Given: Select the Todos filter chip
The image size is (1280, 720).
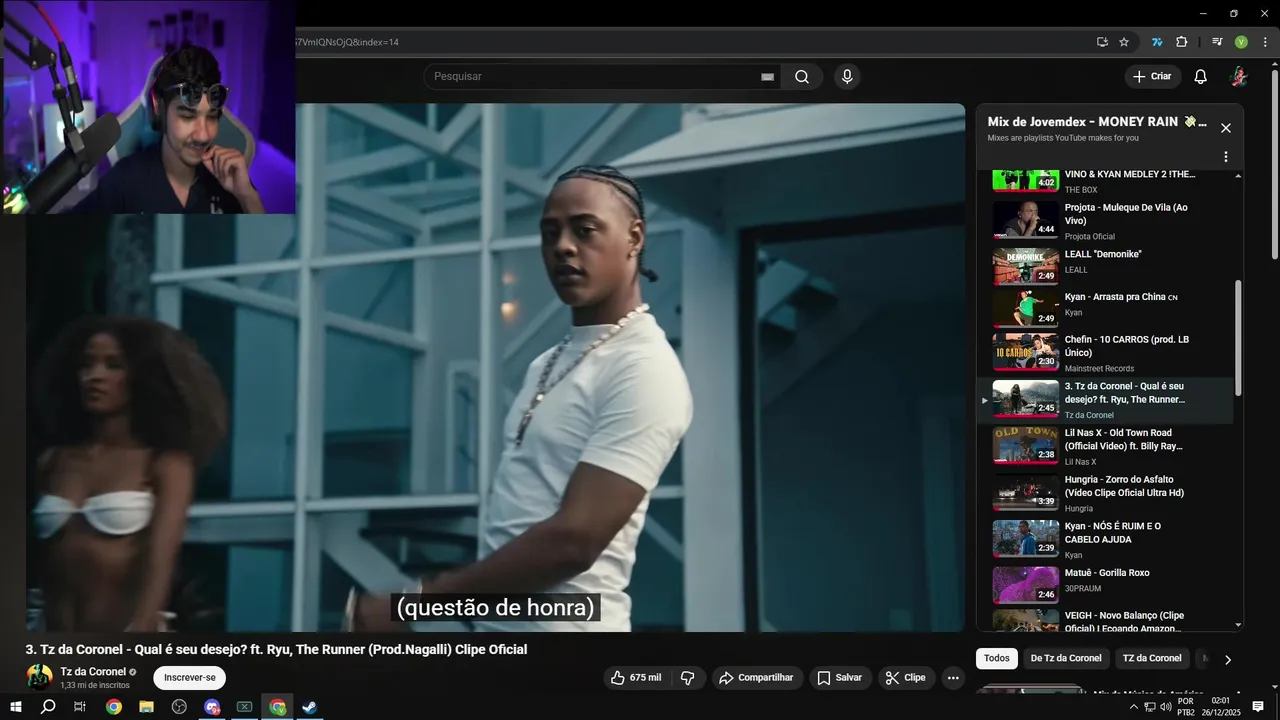Looking at the screenshot, I should [997, 658].
